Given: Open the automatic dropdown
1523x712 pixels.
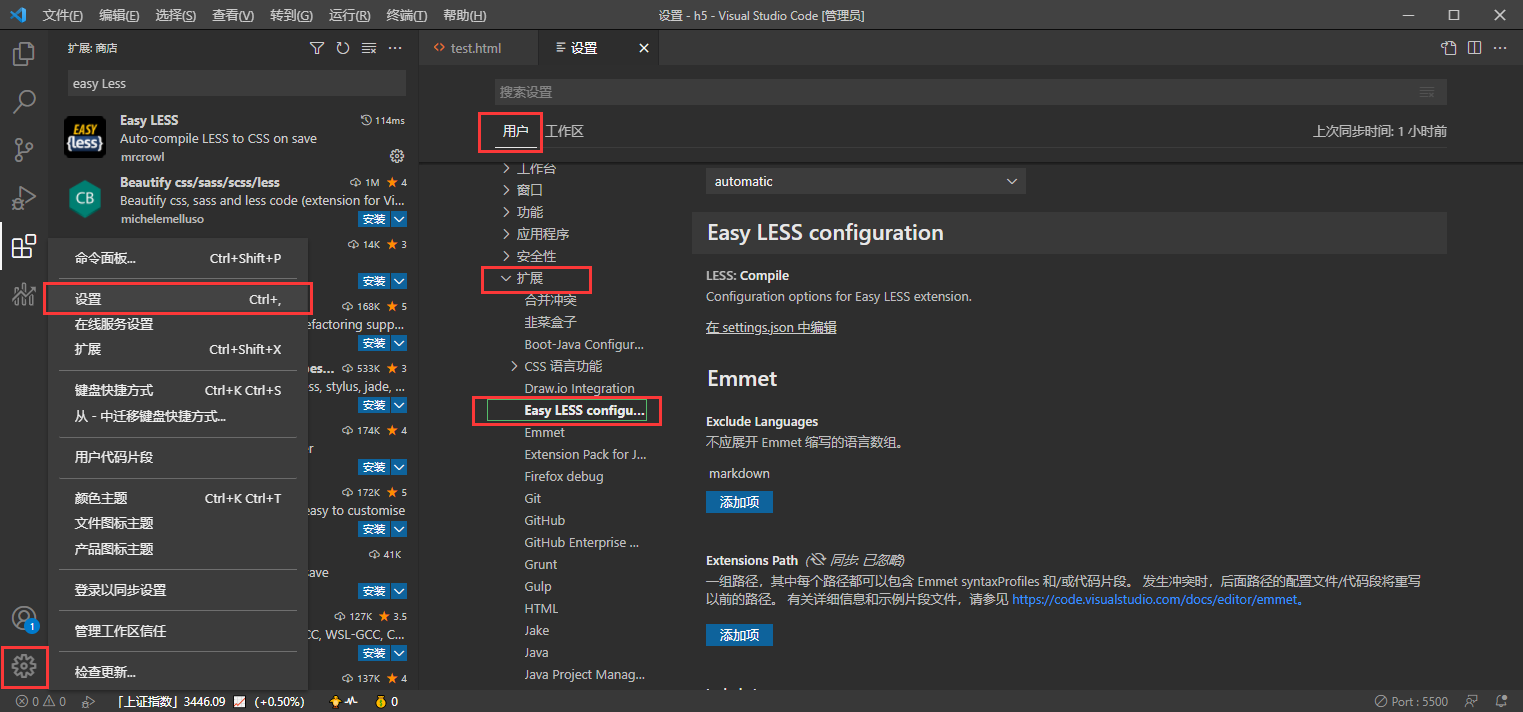Looking at the screenshot, I should coord(866,182).
